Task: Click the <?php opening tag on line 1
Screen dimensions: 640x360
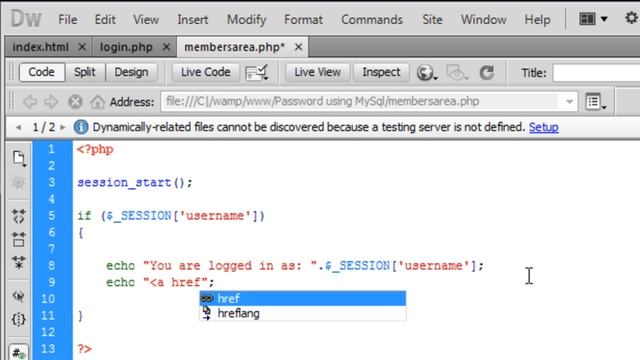Action: point(95,149)
